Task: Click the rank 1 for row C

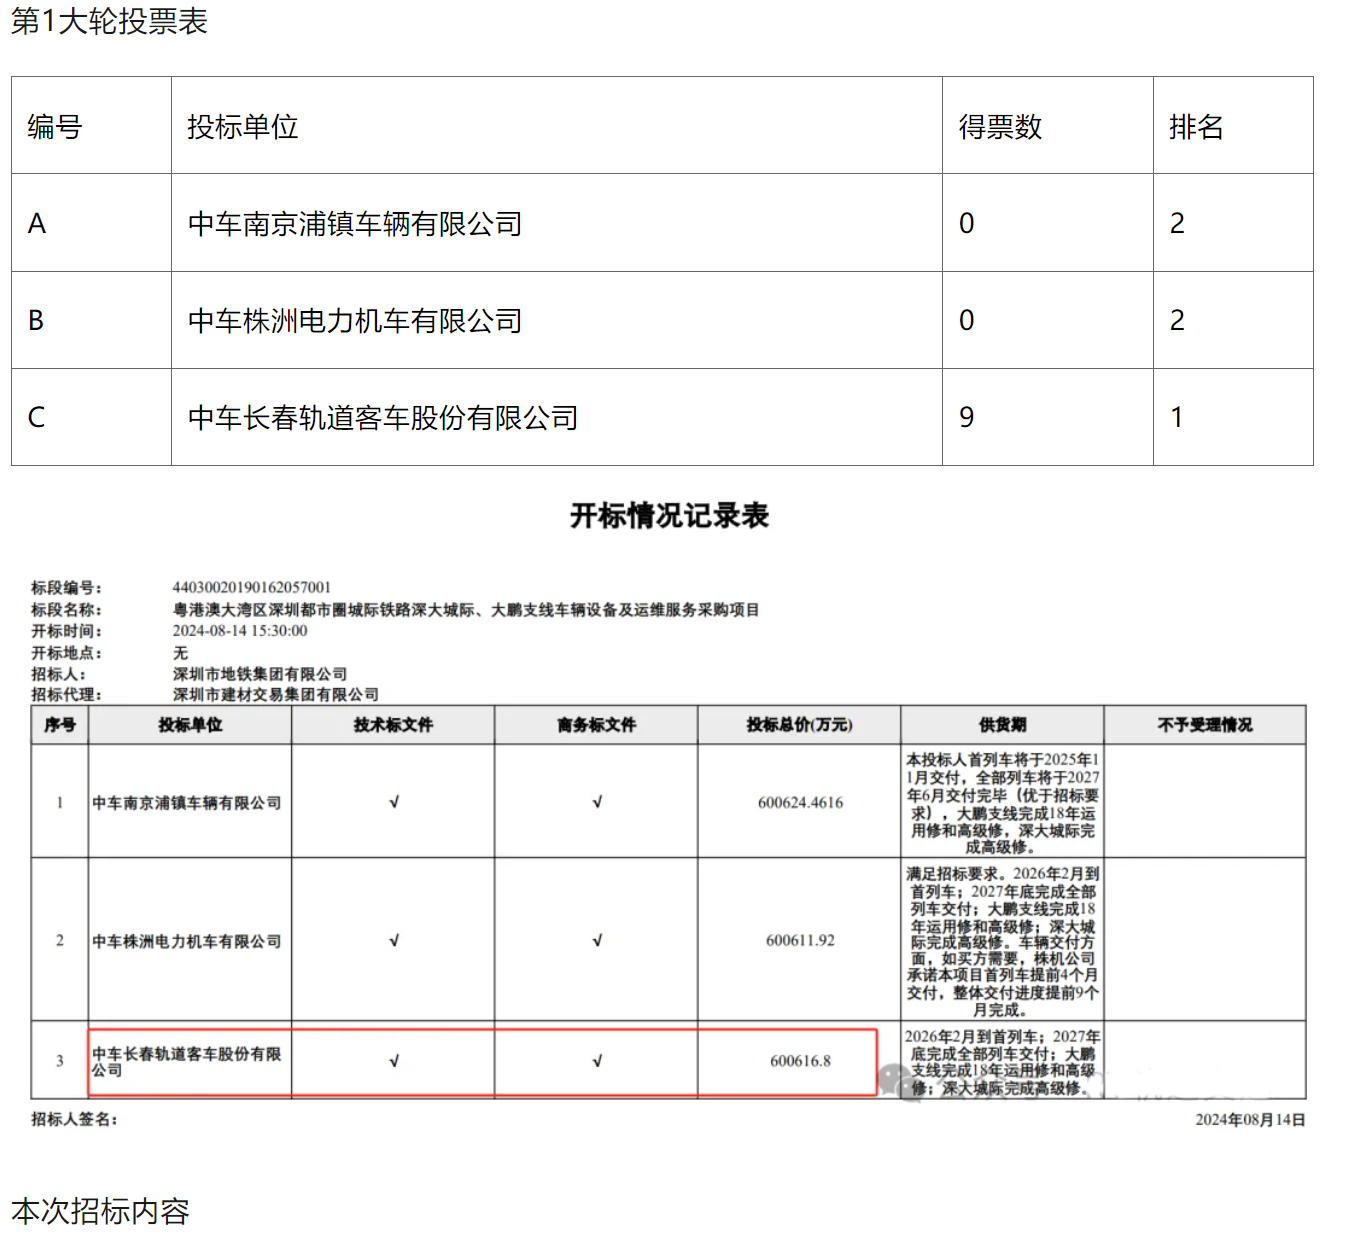Action: pos(1177,418)
